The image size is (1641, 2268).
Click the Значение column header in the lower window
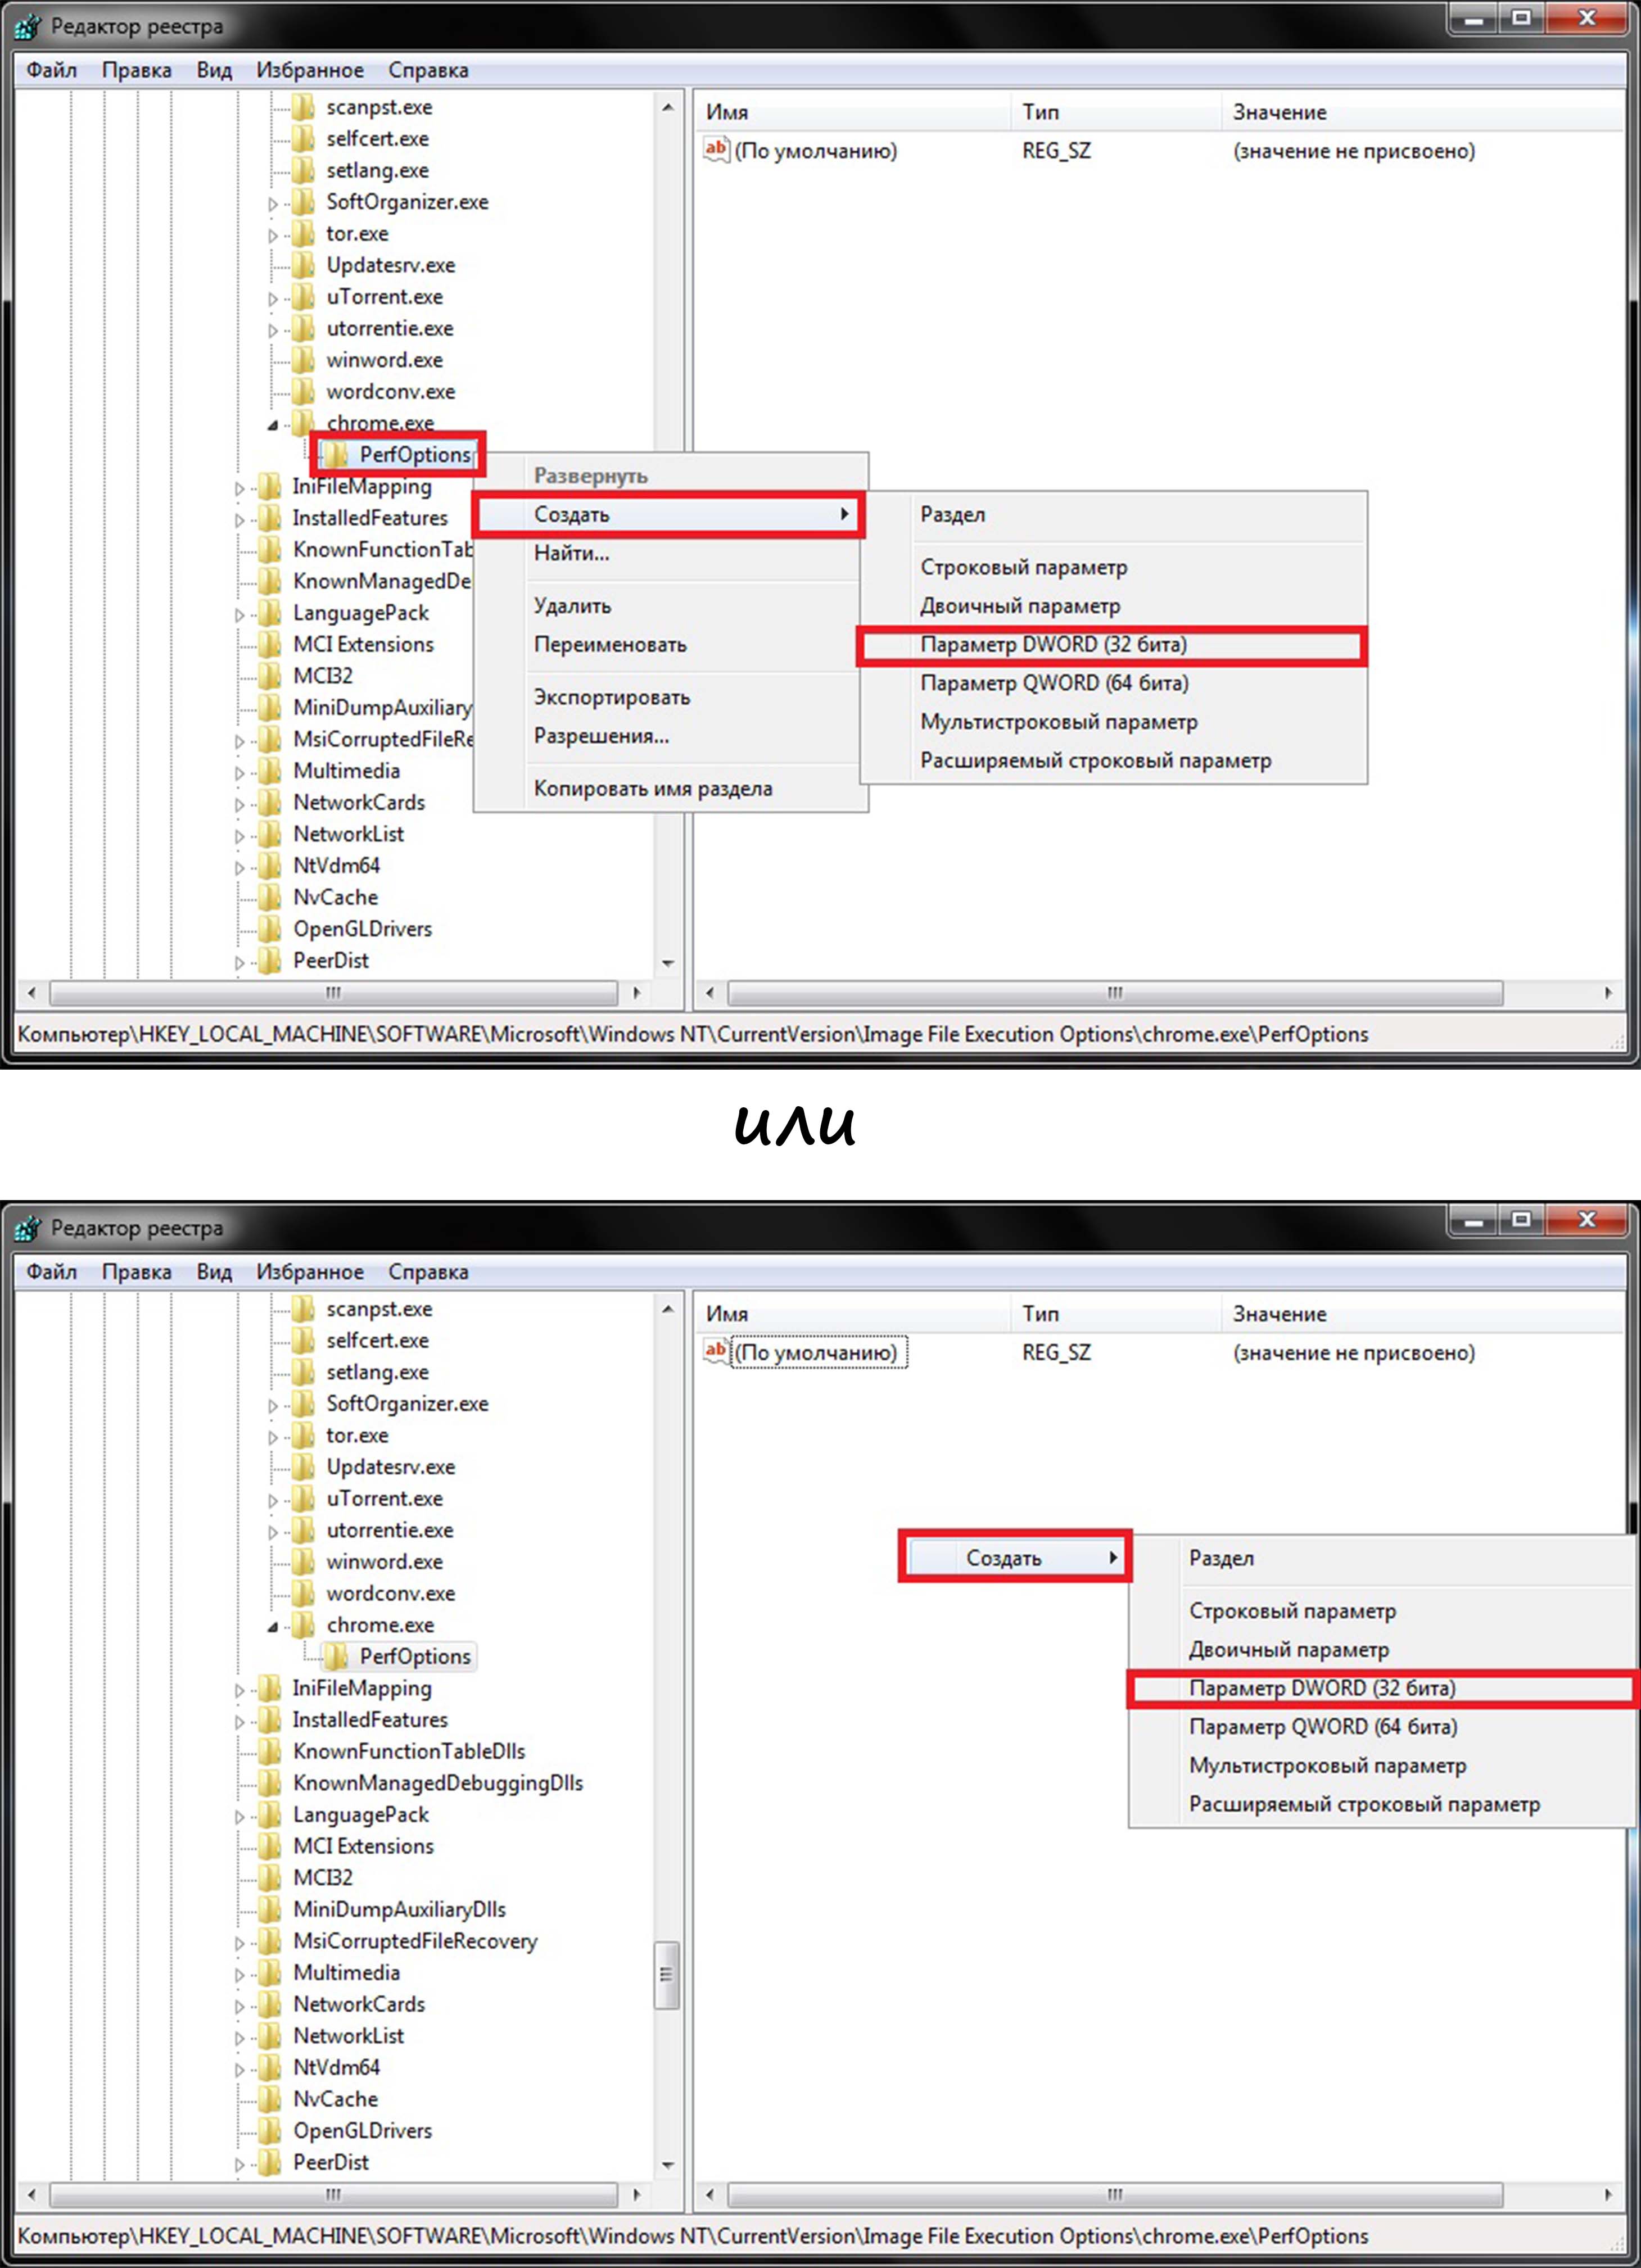click(x=1279, y=1314)
